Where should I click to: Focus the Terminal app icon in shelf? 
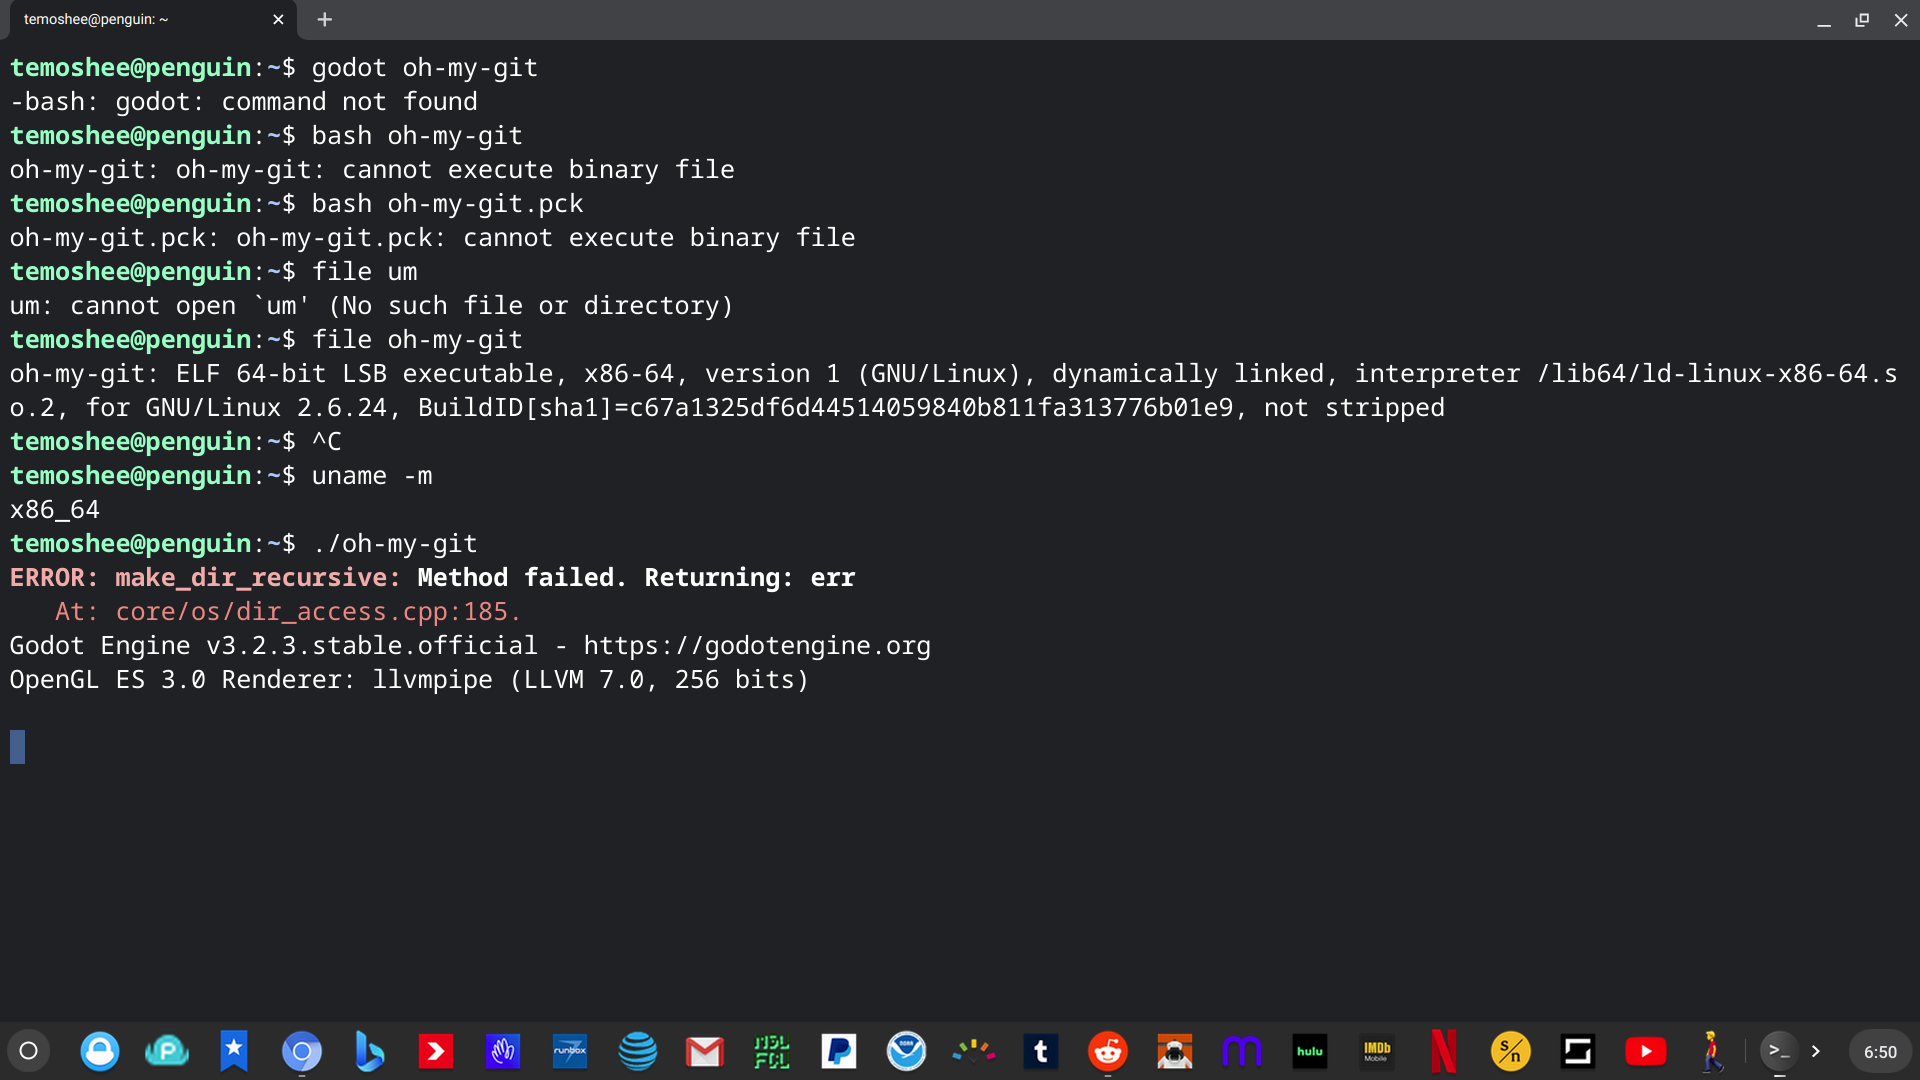click(x=1779, y=1051)
